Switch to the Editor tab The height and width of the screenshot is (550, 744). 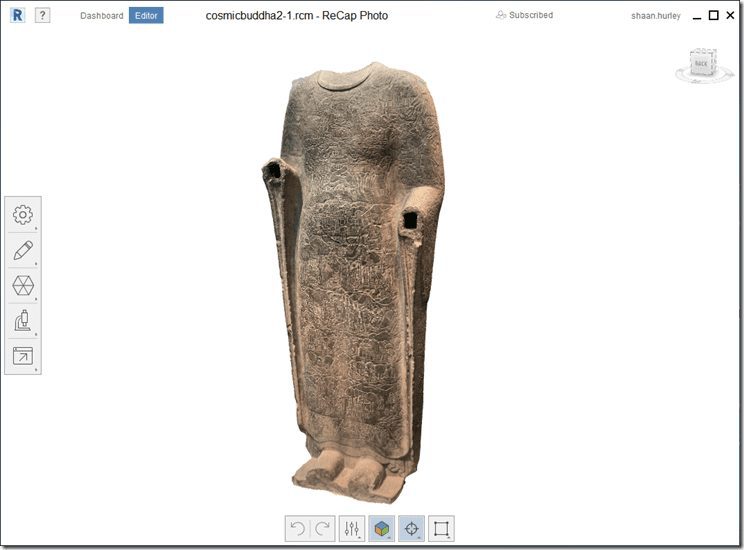pyautogui.click(x=146, y=16)
